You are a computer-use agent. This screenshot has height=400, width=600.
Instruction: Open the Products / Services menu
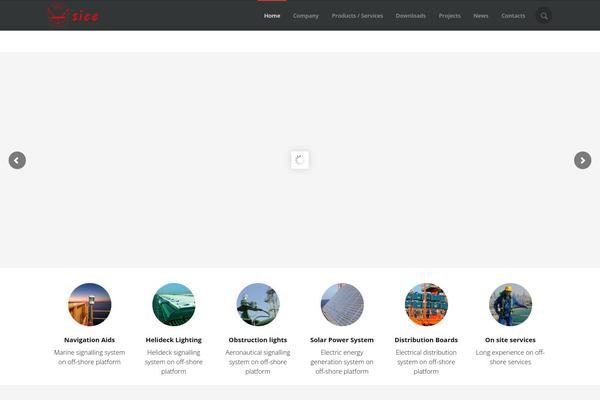click(x=357, y=16)
